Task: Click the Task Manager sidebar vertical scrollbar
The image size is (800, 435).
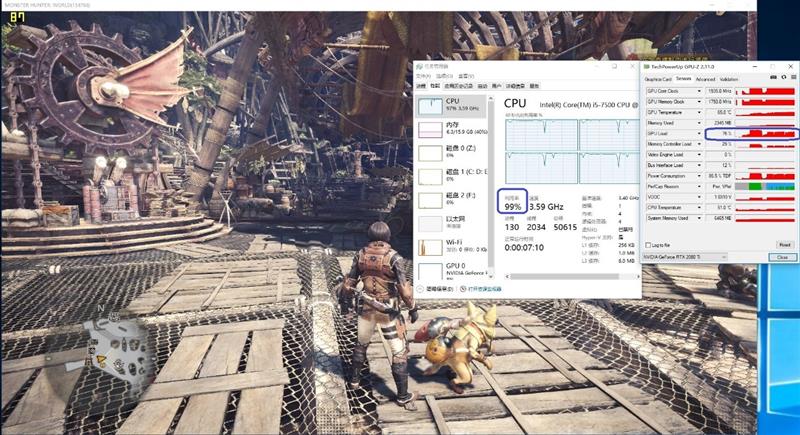Action: click(491, 186)
